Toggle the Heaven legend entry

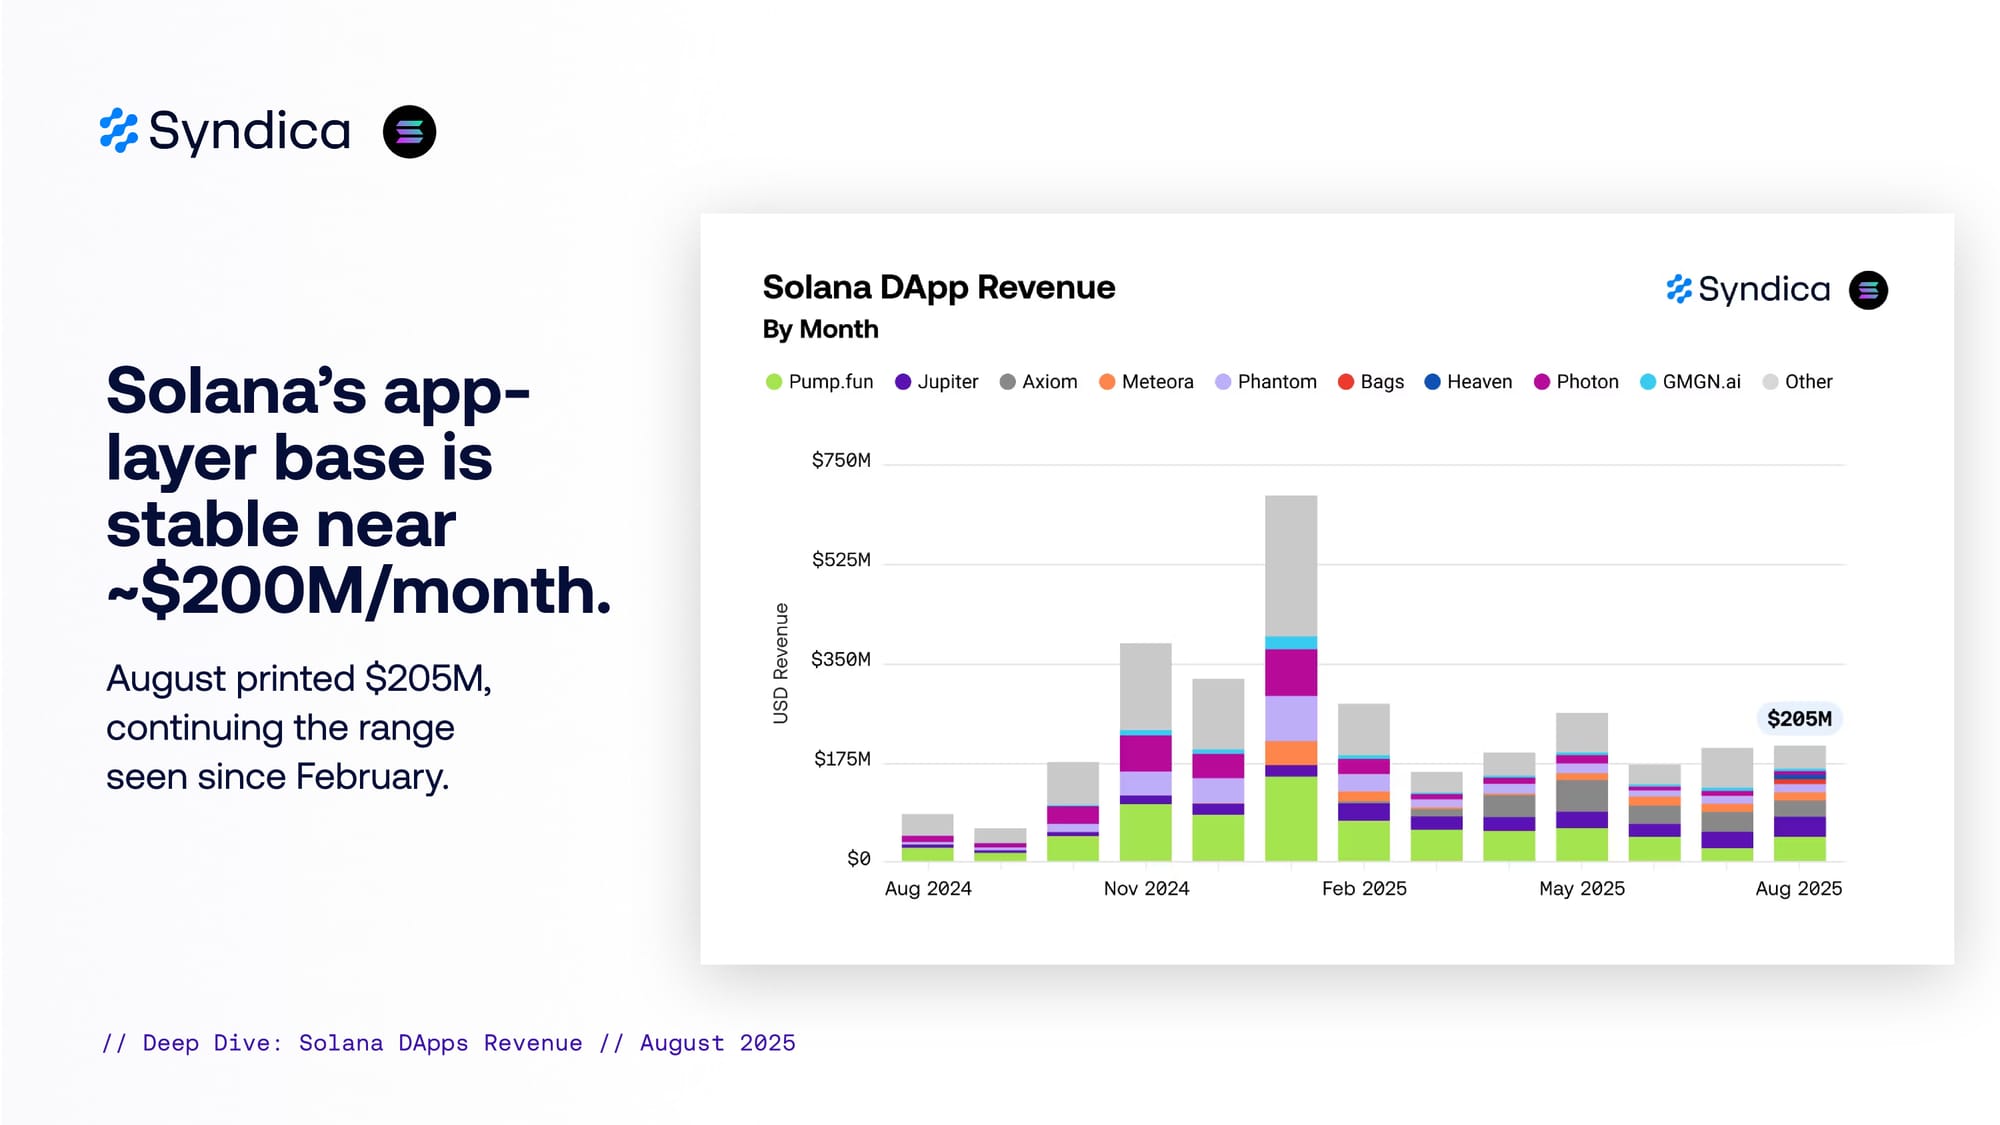coord(1468,382)
